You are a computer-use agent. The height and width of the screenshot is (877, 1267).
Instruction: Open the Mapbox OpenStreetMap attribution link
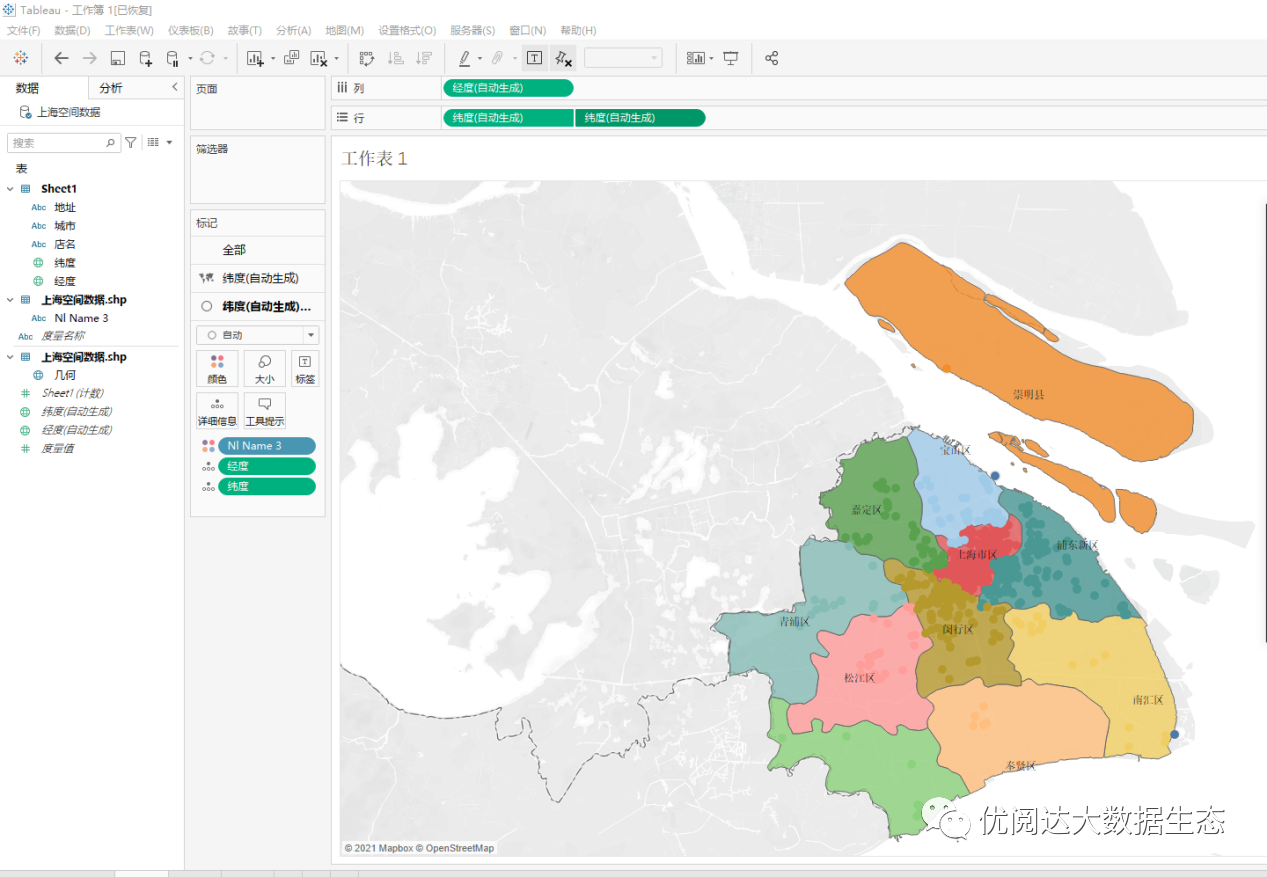pos(419,848)
